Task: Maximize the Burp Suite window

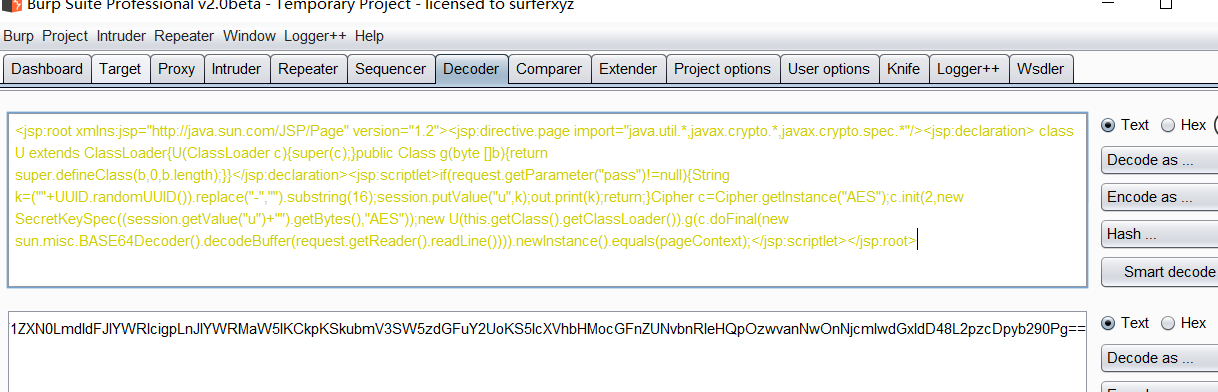Action: [x=1165, y=4]
